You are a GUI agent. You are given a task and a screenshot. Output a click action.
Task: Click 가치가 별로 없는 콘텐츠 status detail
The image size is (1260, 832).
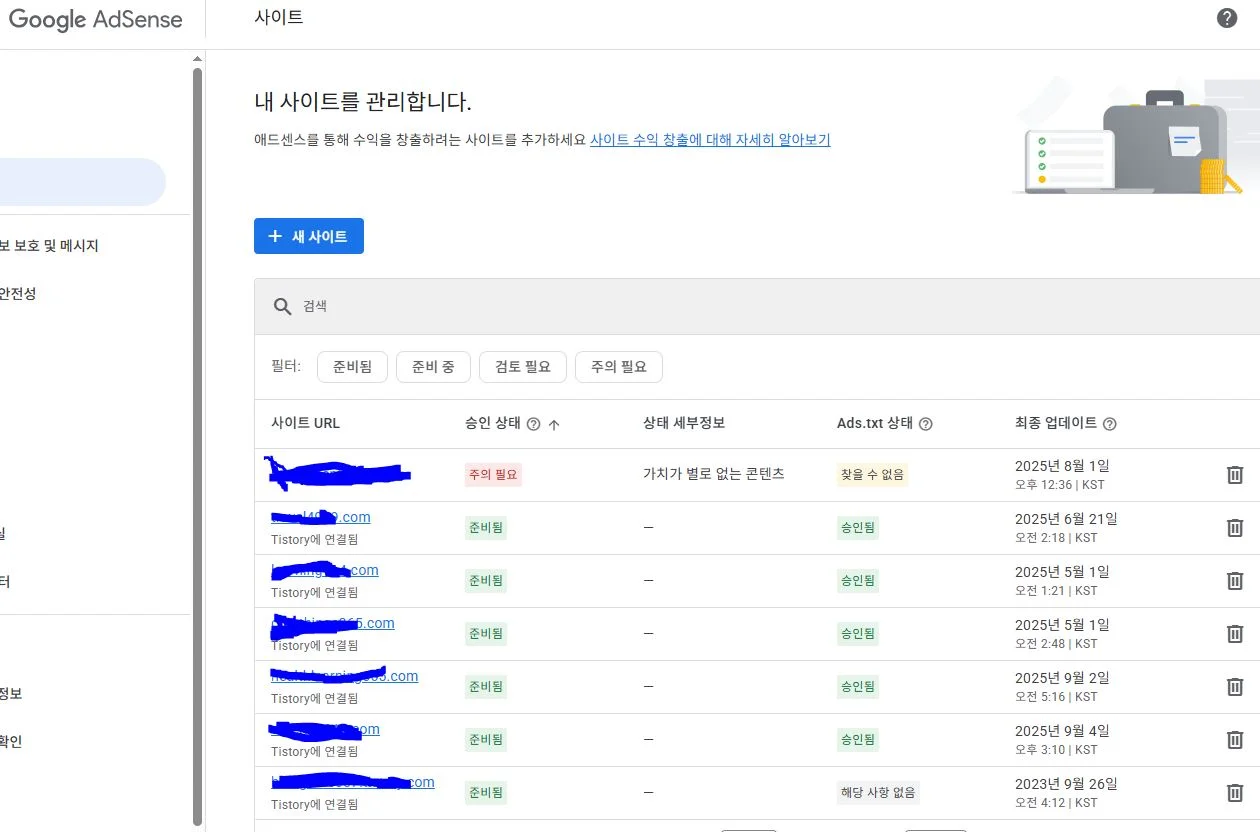[x=714, y=474]
